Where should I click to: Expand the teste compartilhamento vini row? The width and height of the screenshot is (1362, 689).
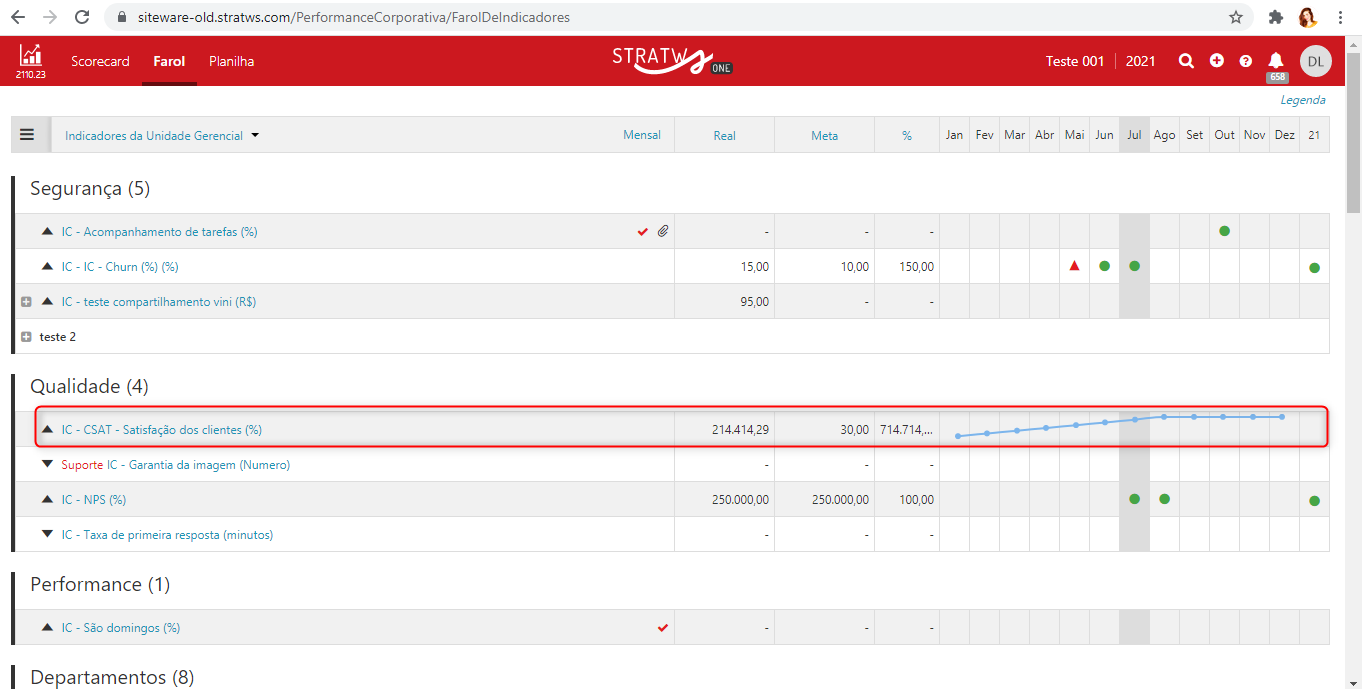pos(26,302)
